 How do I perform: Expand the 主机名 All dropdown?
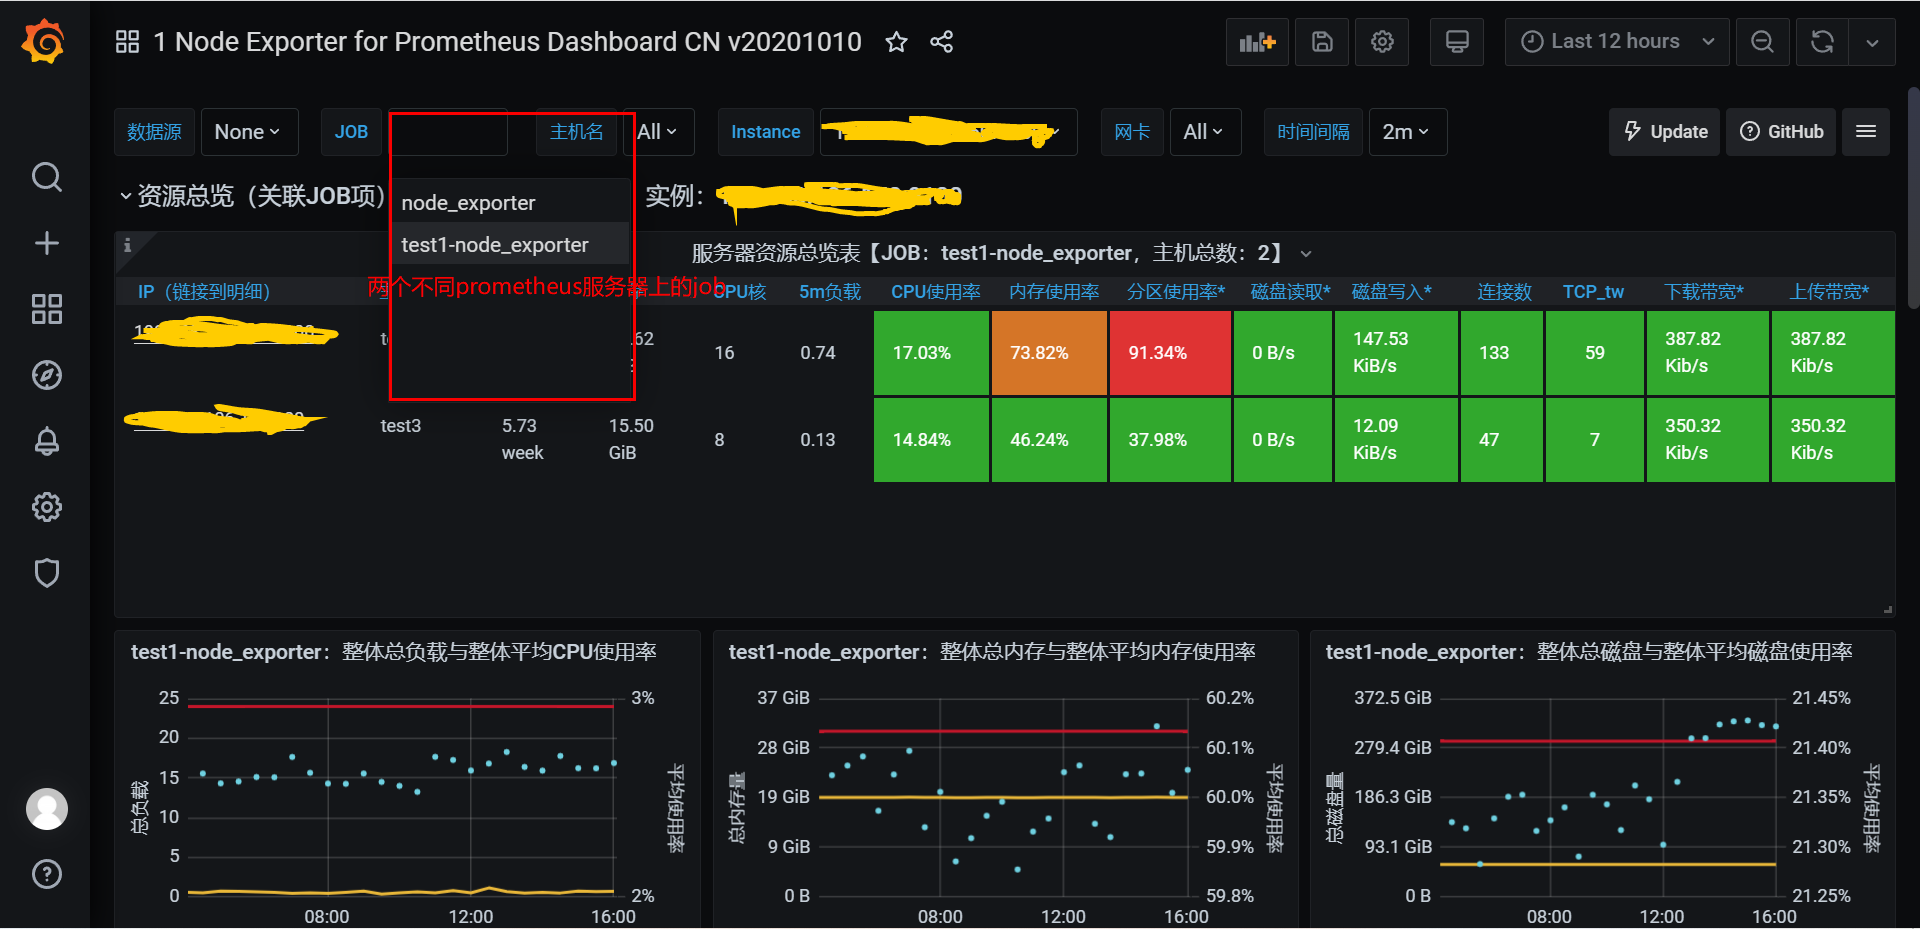point(657,131)
